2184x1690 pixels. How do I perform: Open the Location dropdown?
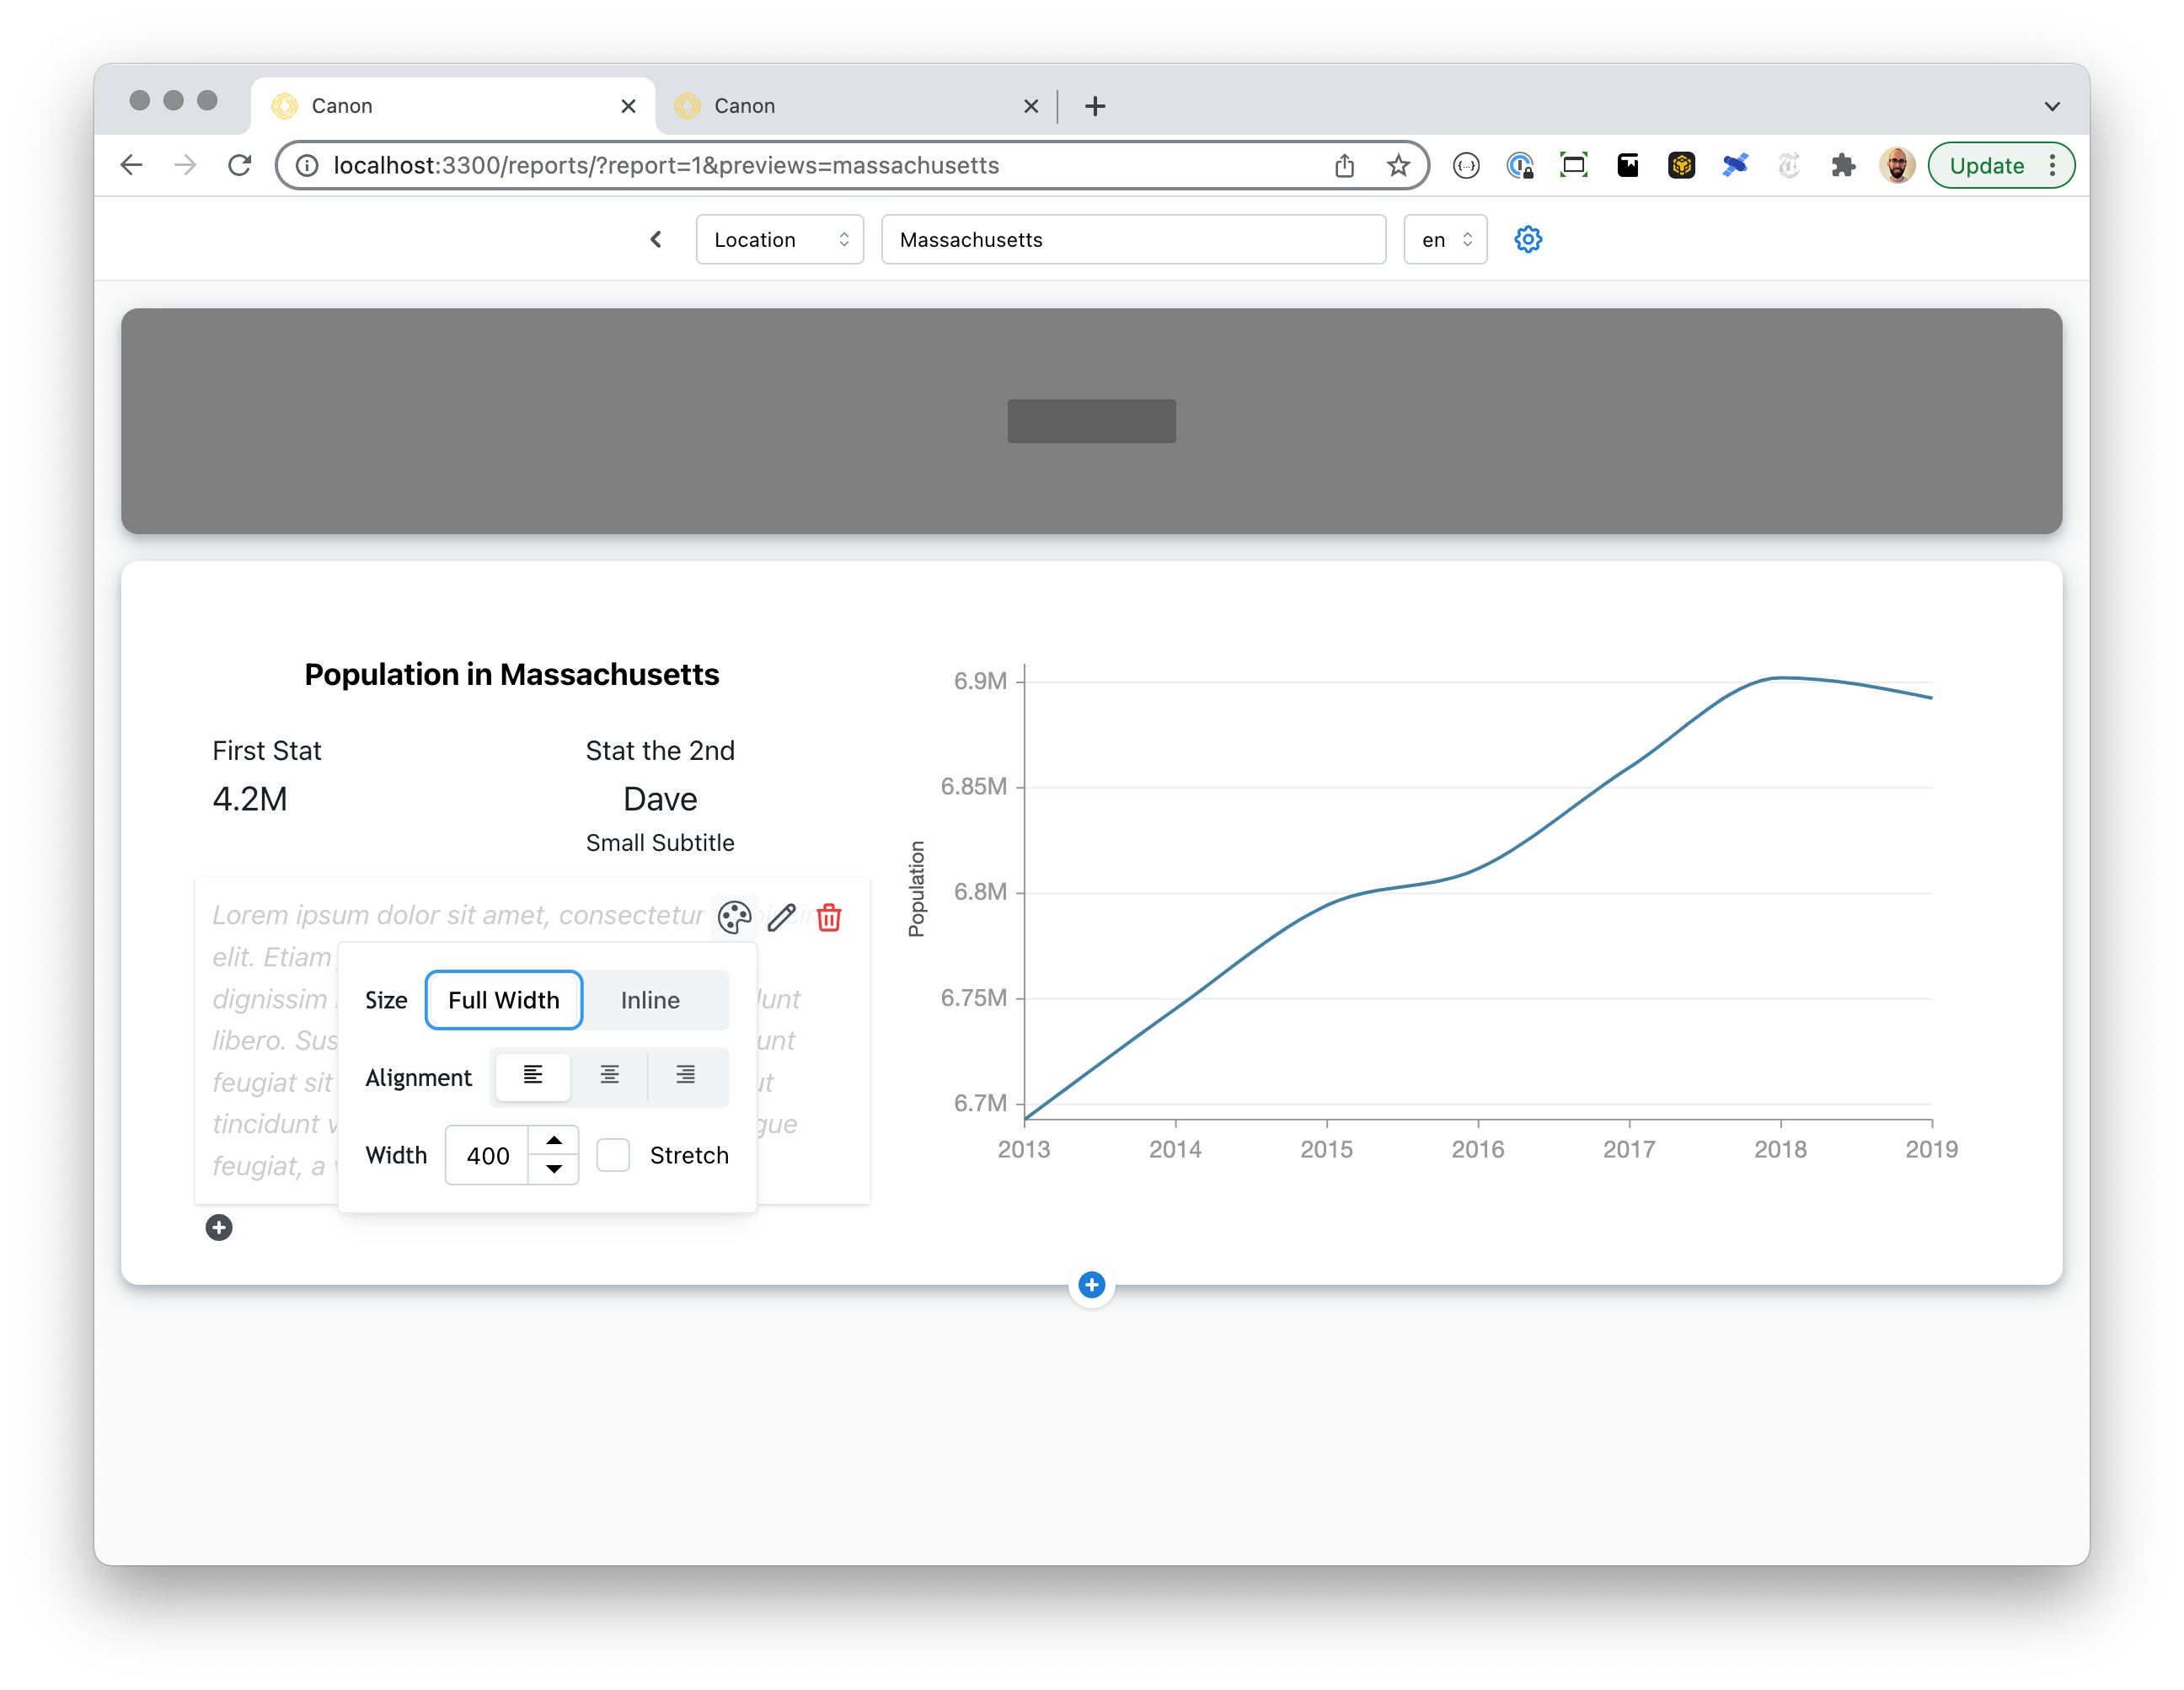pos(779,239)
